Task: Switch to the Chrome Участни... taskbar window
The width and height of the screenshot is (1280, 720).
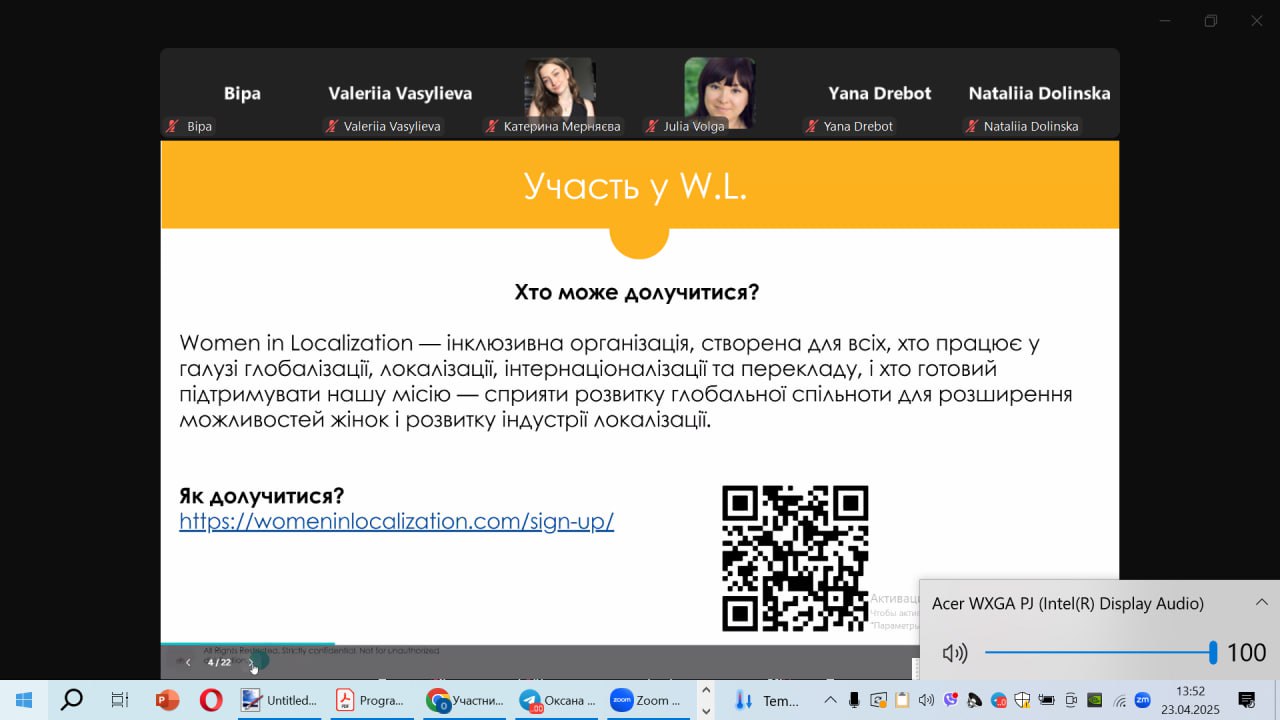Action: [465, 700]
